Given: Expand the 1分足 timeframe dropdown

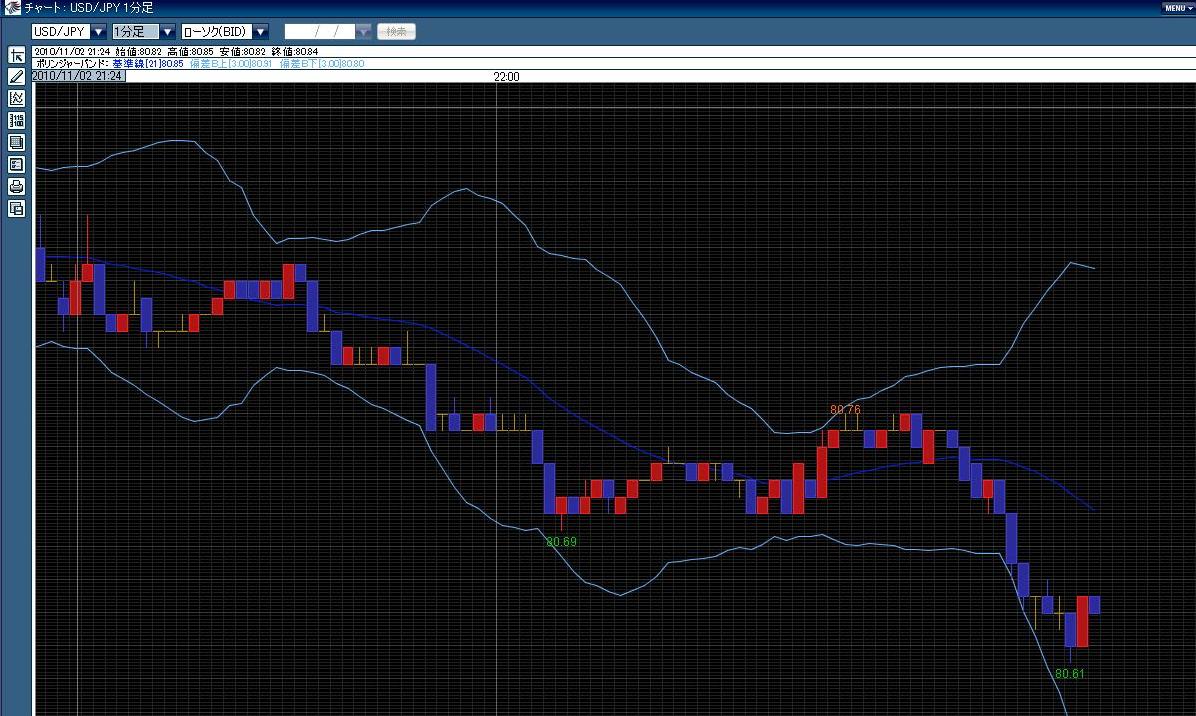Looking at the screenshot, I should click(x=167, y=32).
